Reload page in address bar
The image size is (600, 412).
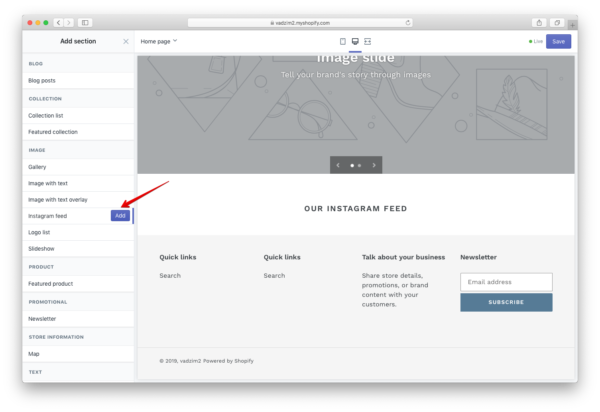point(408,22)
